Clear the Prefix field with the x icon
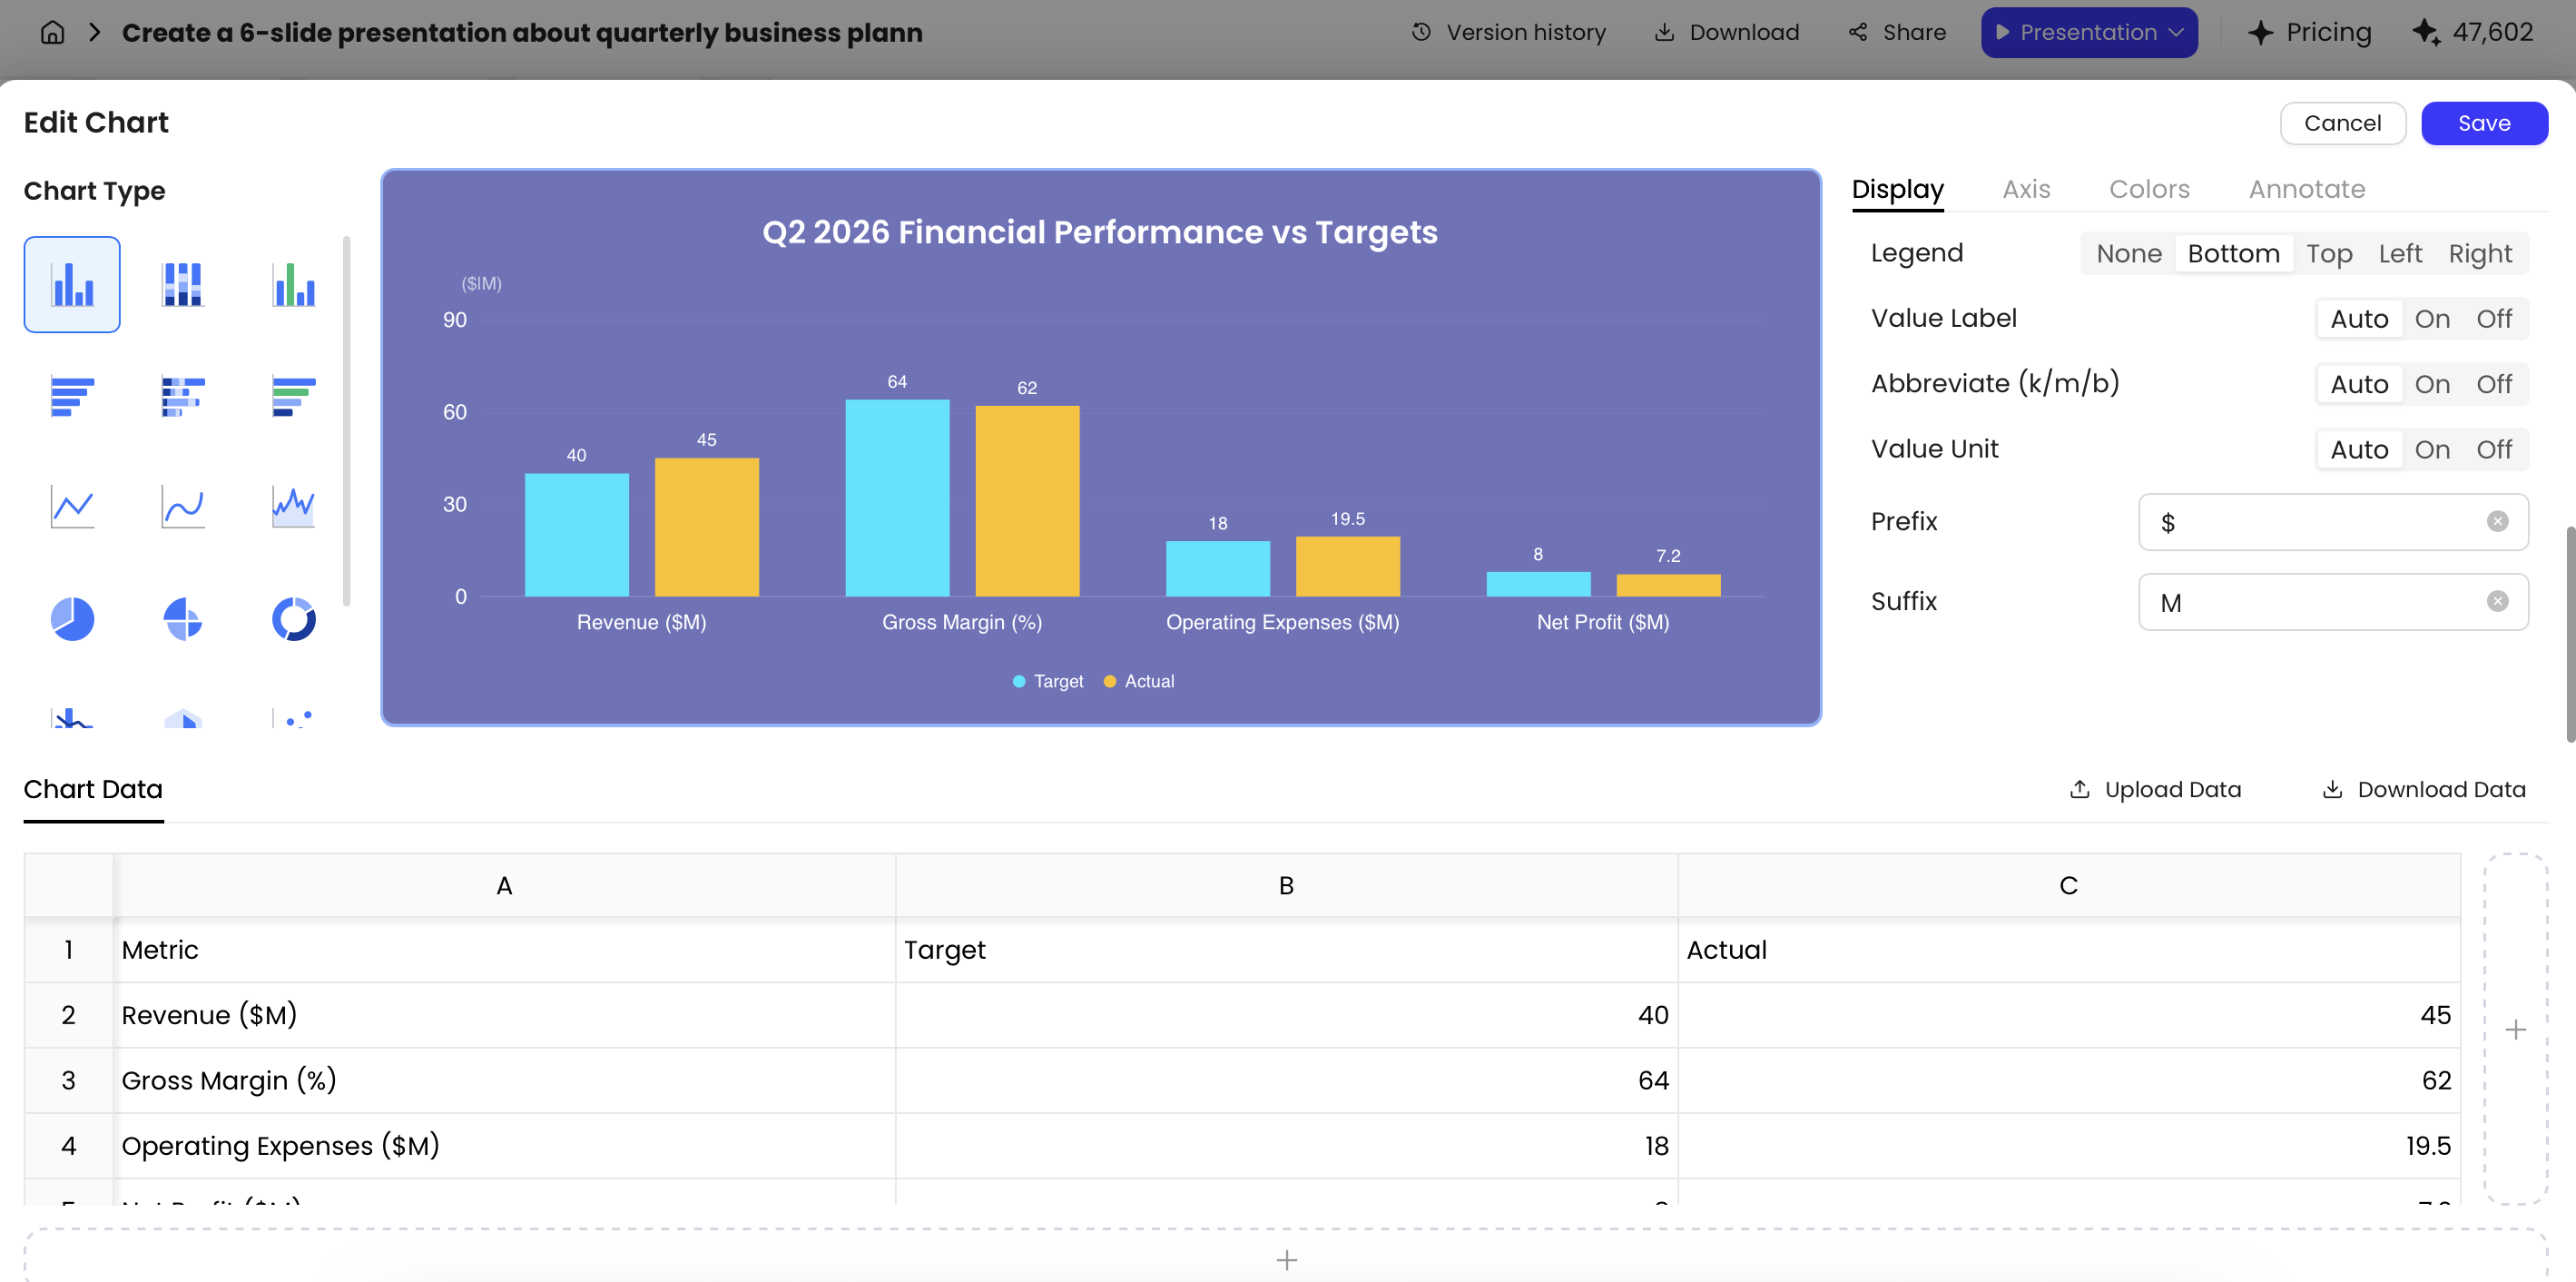This screenshot has height=1282, width=2576. click(2497, 522)
